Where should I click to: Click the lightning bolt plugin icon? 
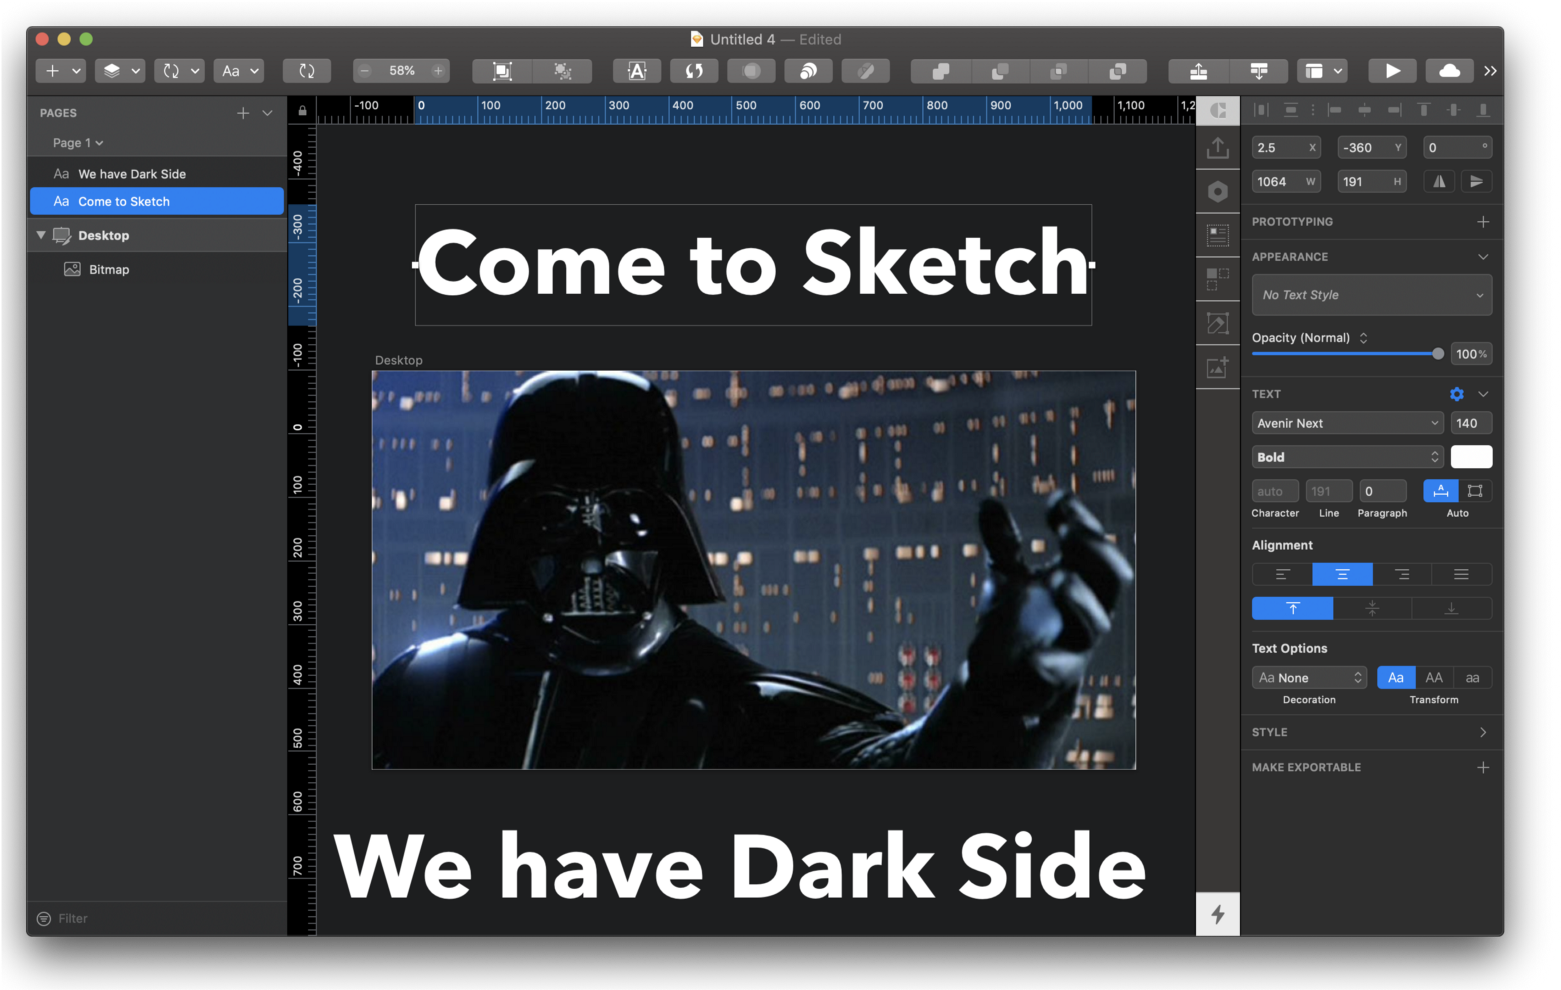click(1217, 914)
